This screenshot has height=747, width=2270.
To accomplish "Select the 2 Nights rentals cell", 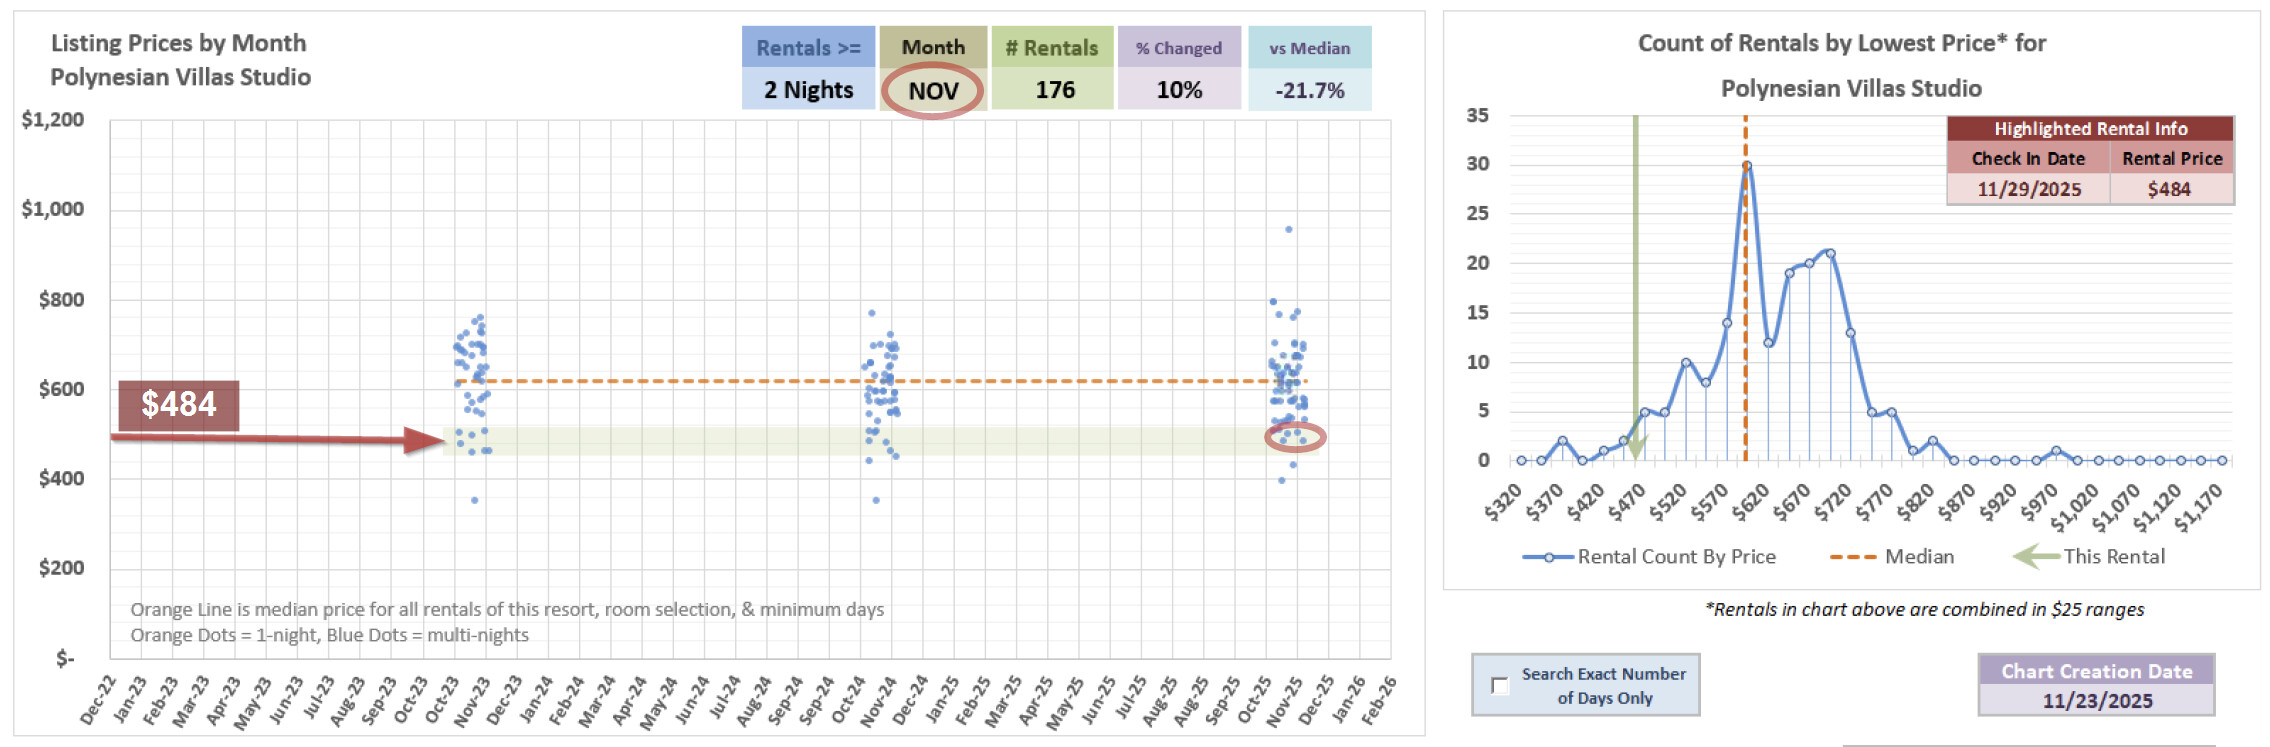I will click(808, 90).
